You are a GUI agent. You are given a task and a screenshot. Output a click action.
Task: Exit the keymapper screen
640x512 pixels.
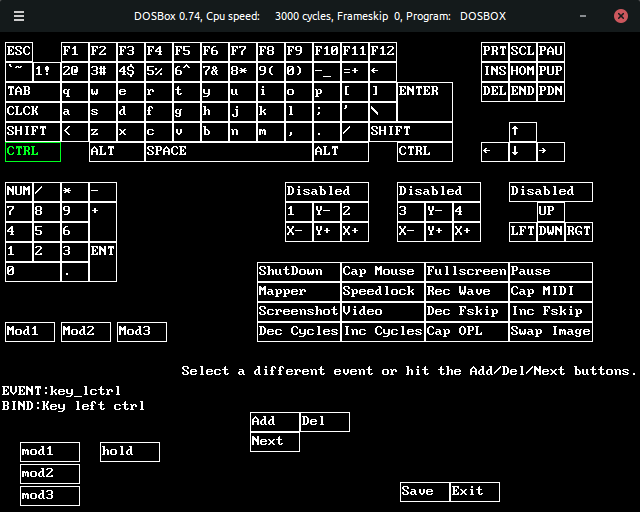coord(475,492)
